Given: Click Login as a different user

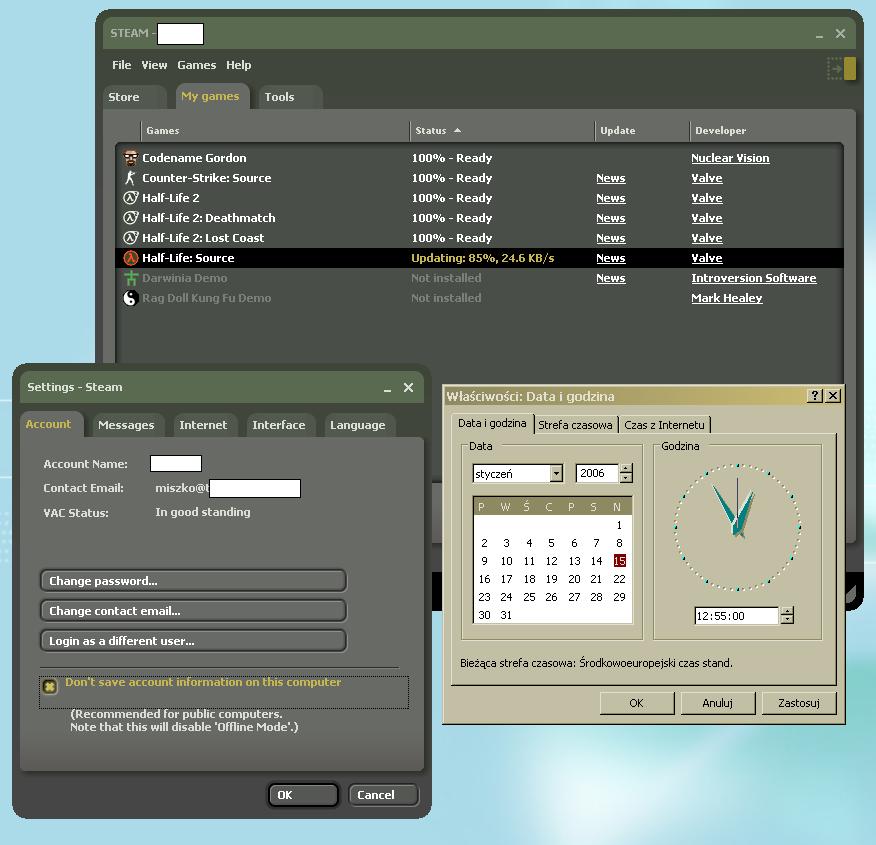Looking at the screenshot, I should click(193, 641).
